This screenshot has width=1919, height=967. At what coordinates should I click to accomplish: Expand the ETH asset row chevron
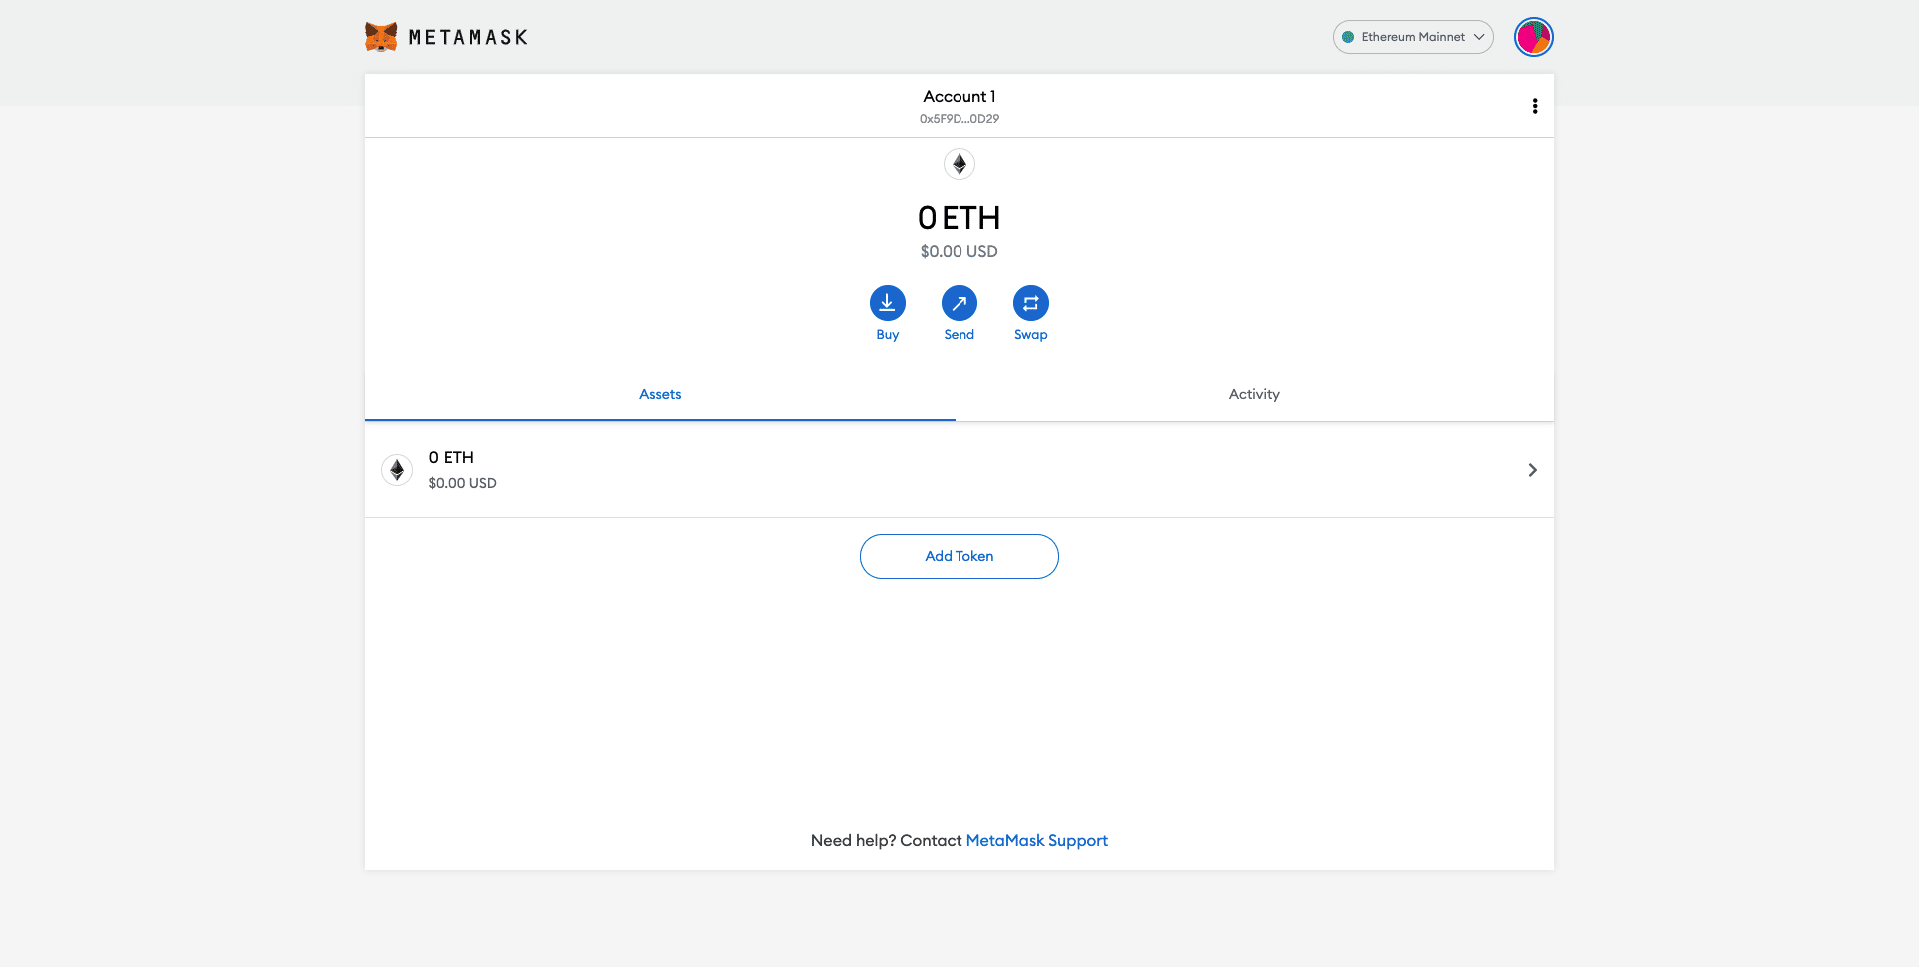coord(1532,470)
